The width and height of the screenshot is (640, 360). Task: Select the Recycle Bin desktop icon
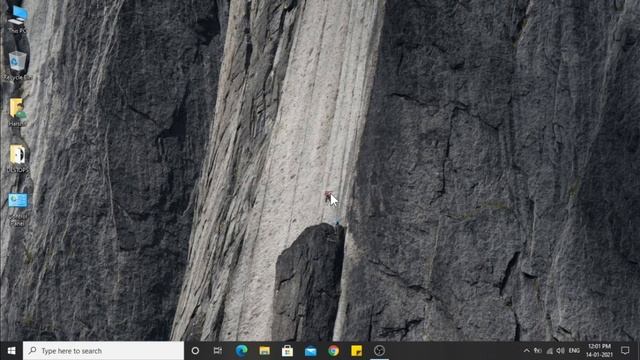(x=17, y=65)
